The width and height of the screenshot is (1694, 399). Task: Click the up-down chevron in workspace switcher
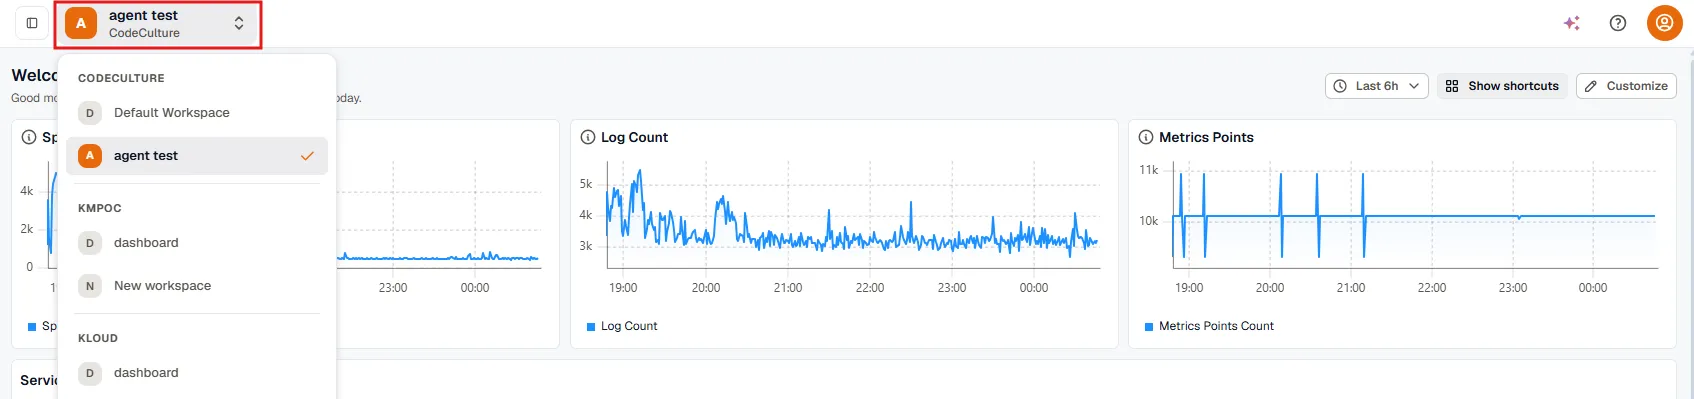239,23
